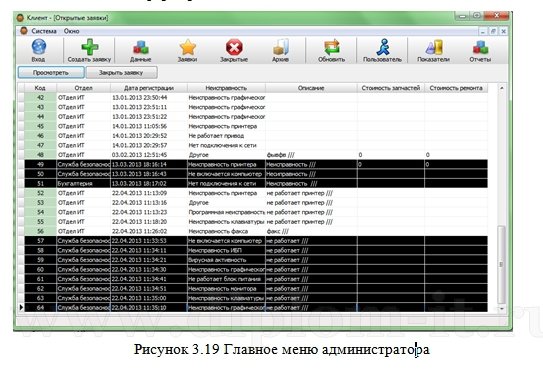The image size is (543, 376).
Task: Open the Окно menu
Action: [71, 31]
